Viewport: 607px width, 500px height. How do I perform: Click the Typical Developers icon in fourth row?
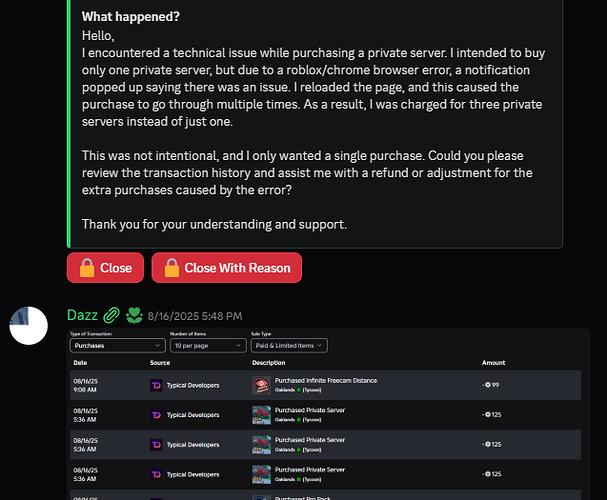pos(155,473)
